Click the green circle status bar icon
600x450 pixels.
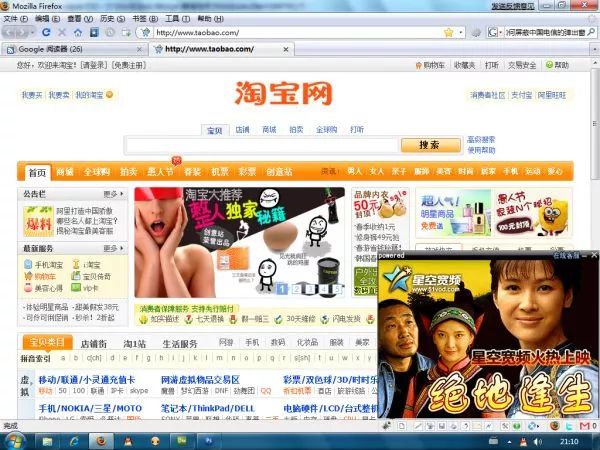[x=517, y=426]
